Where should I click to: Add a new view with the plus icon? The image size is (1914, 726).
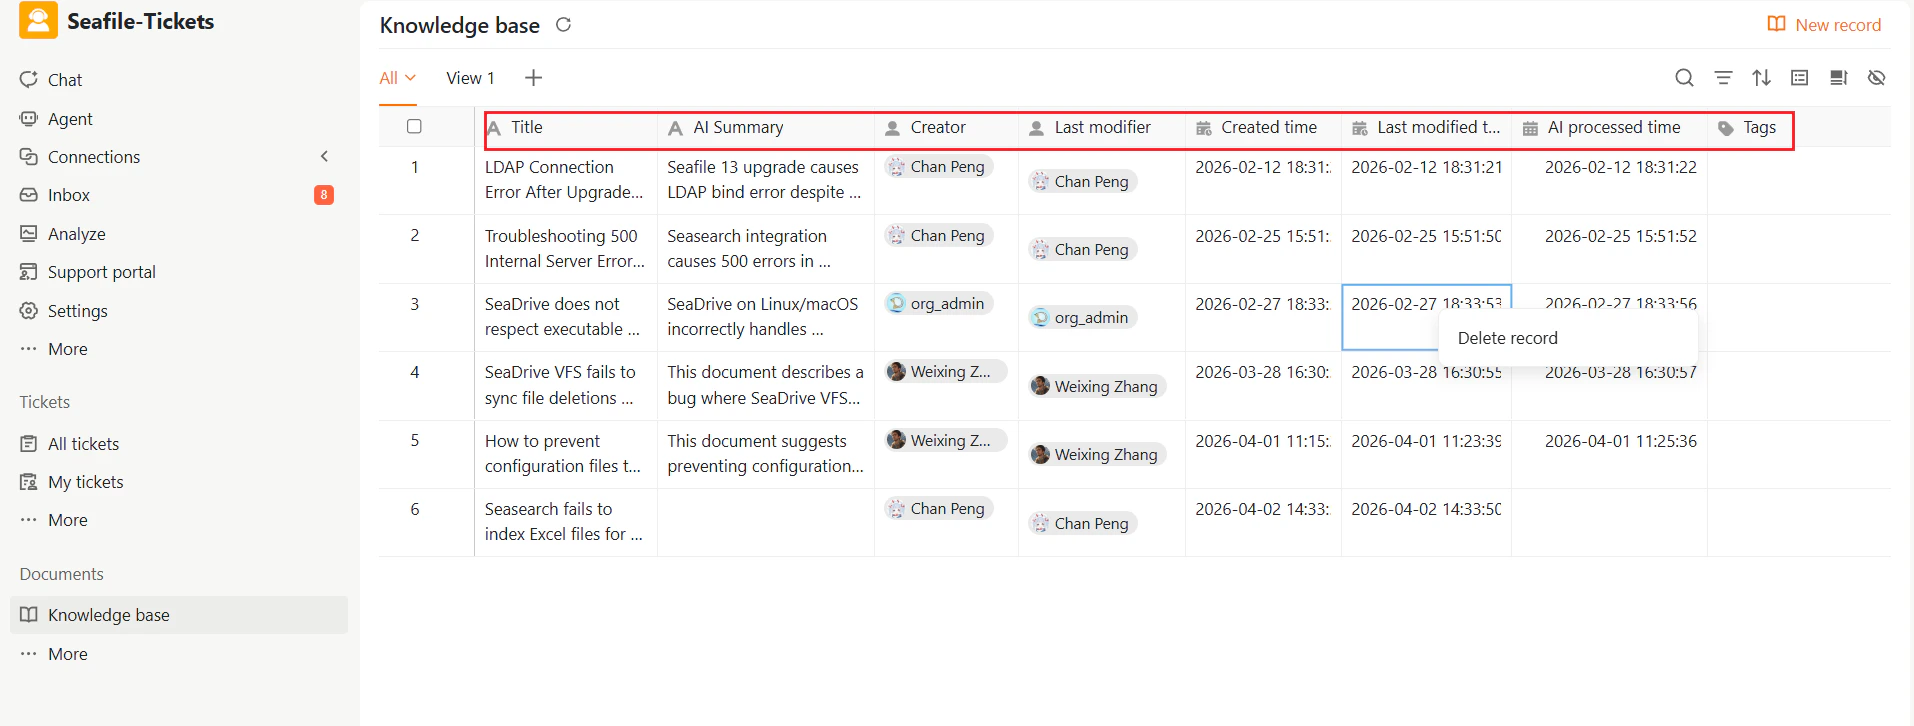coord(534,78)
